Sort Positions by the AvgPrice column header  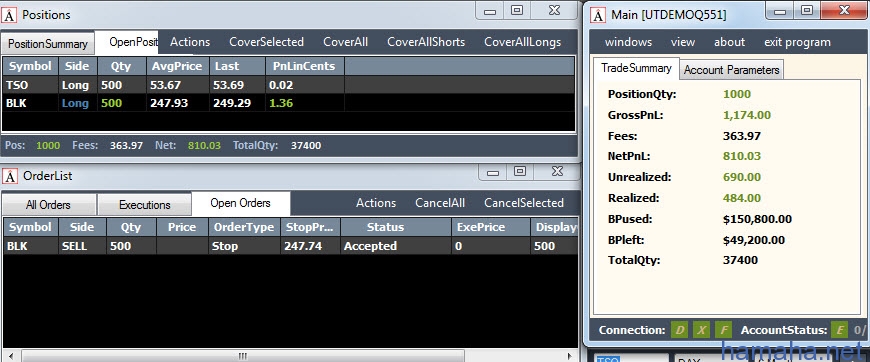pyautogui.click(x=178, y=66)
